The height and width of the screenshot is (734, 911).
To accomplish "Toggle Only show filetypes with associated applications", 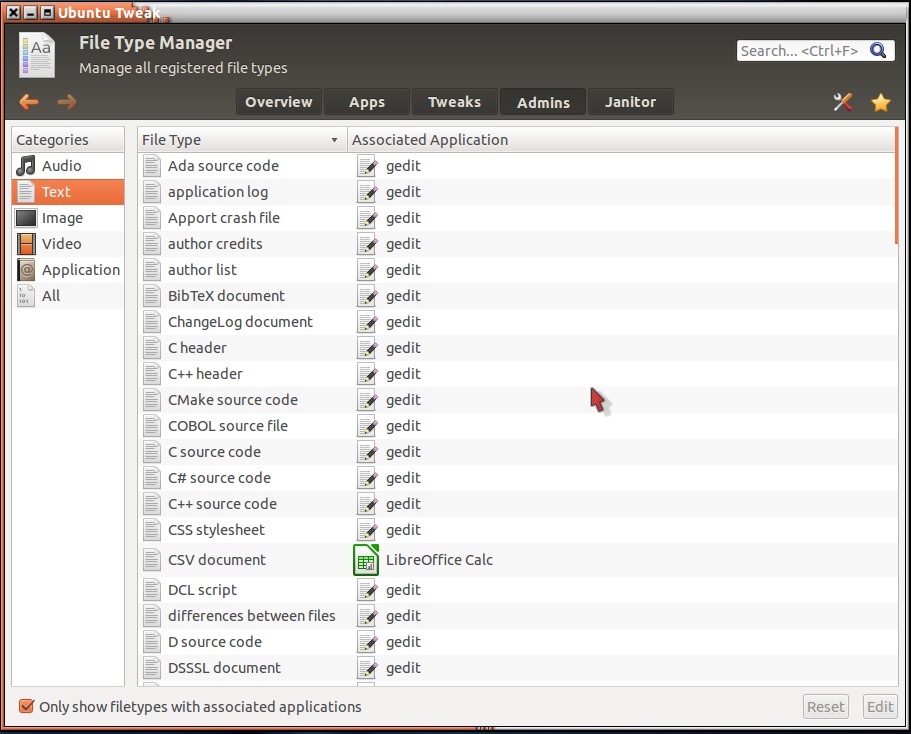I will tap(26, 706).
